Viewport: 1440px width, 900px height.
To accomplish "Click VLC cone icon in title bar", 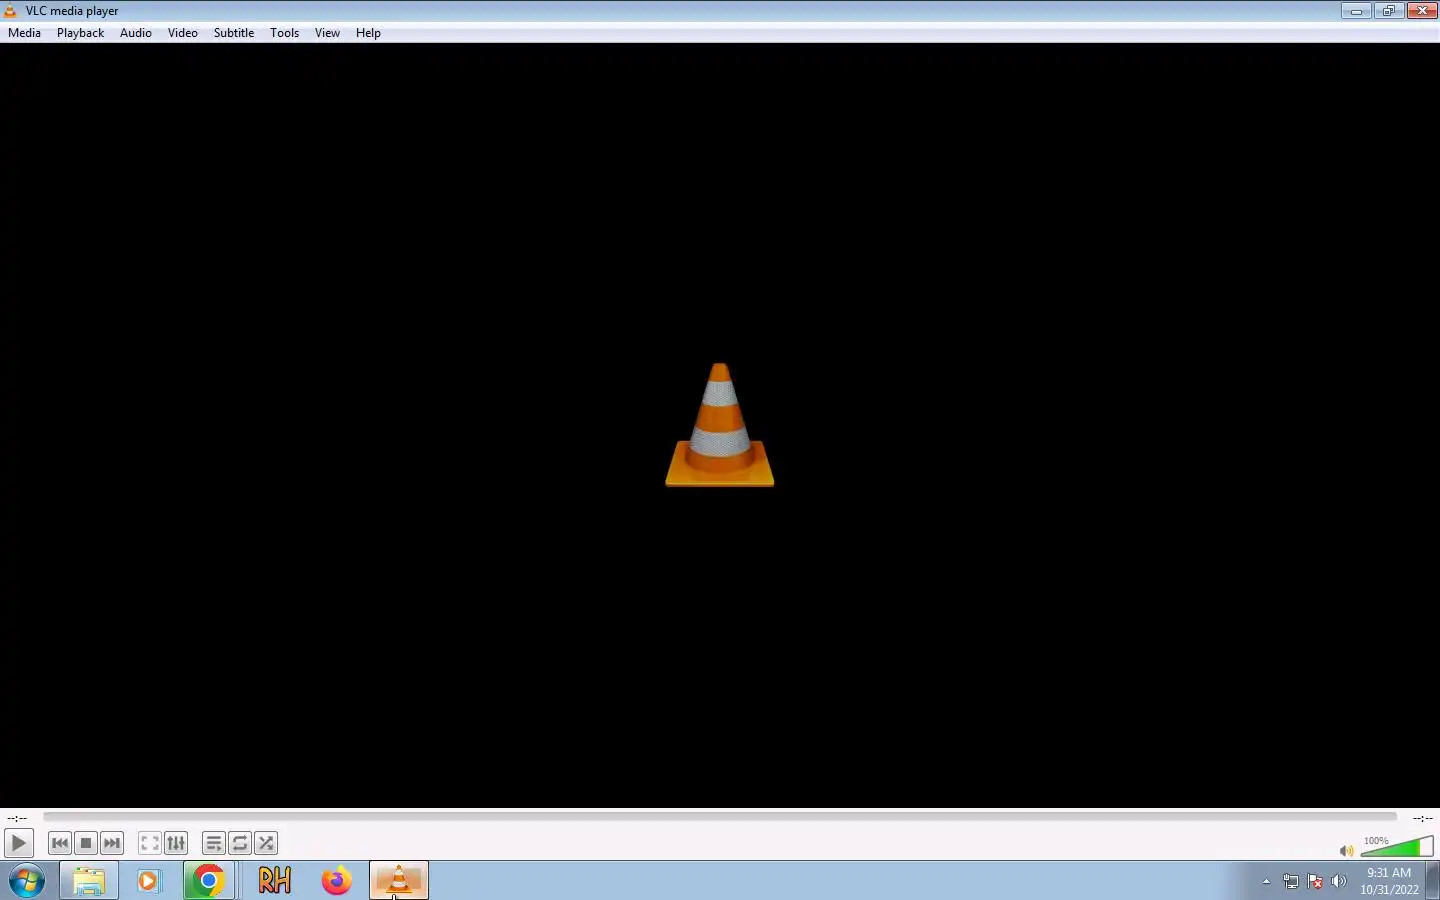I will (10, 11).
